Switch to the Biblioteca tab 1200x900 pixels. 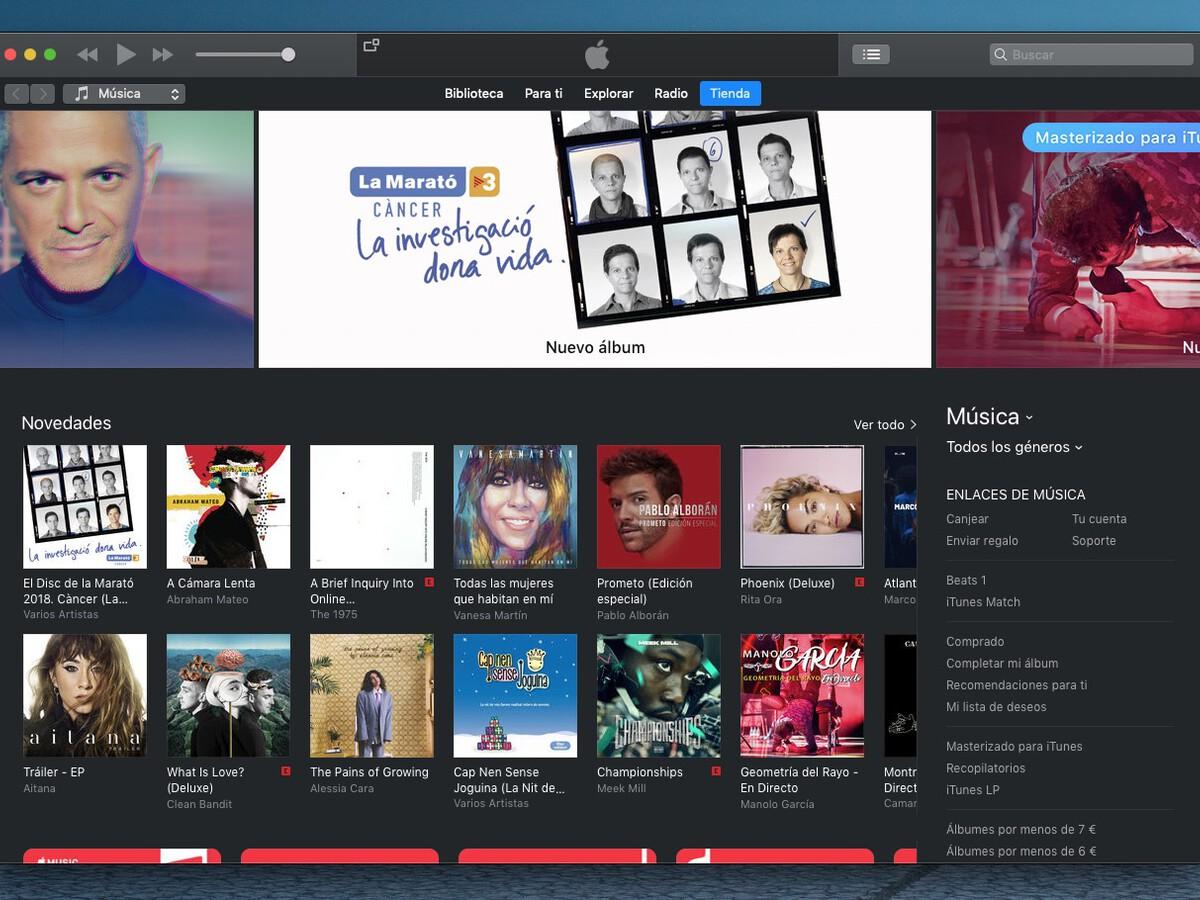click(x=474, y=93)
